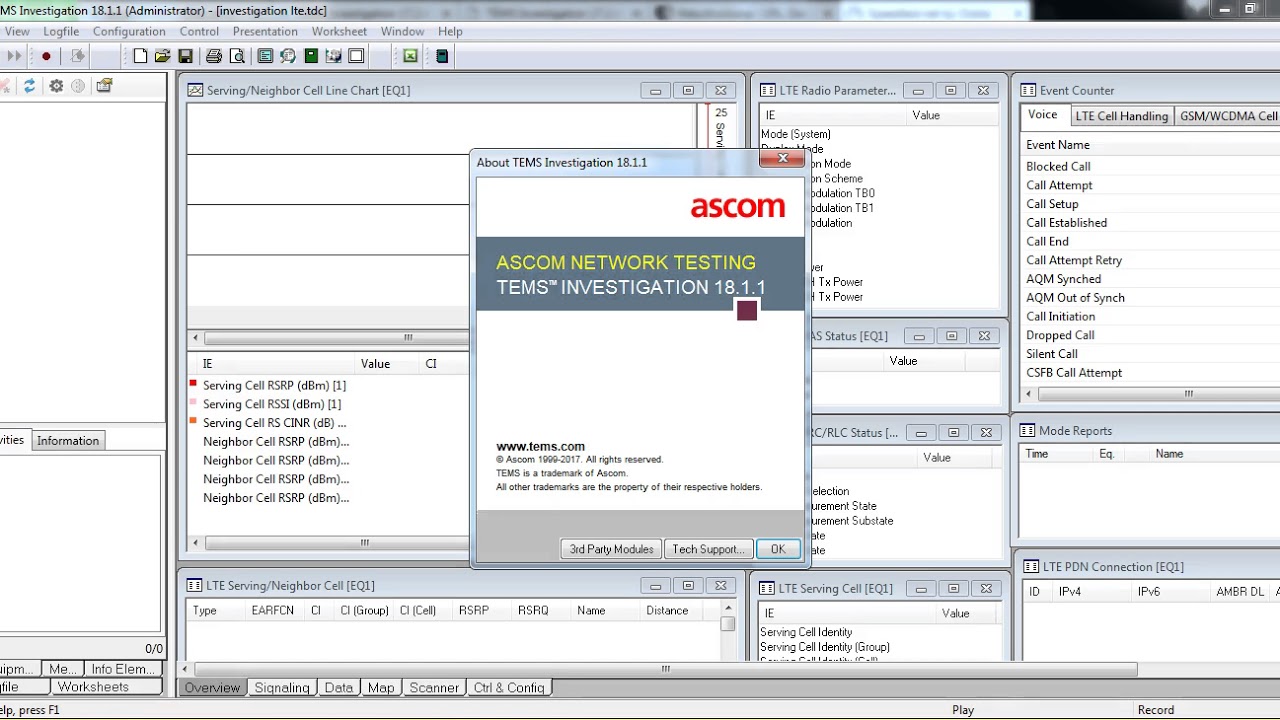Image resolution: width=1280 pixels, height=720 pixels.
Task: Click the Open folder toolbar icon
Action: click(162, 56)
